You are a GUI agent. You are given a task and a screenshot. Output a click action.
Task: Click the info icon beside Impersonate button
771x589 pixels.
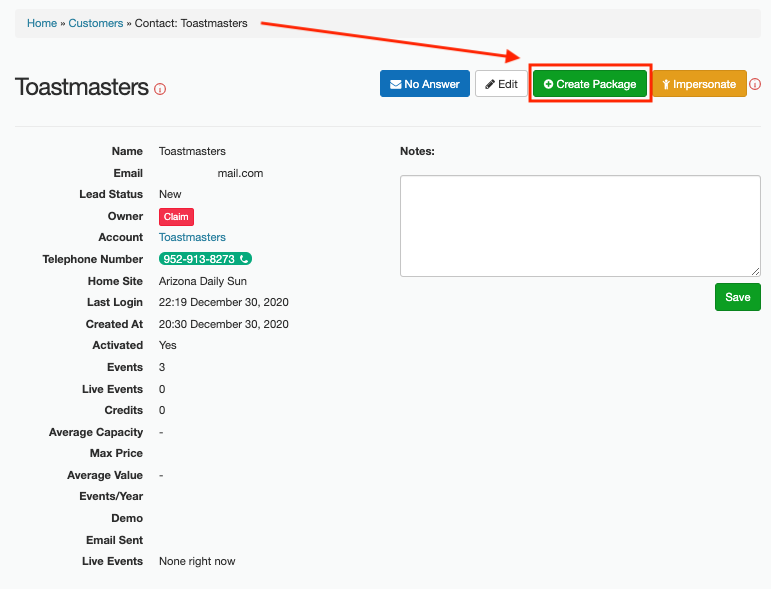click(755, 84)
